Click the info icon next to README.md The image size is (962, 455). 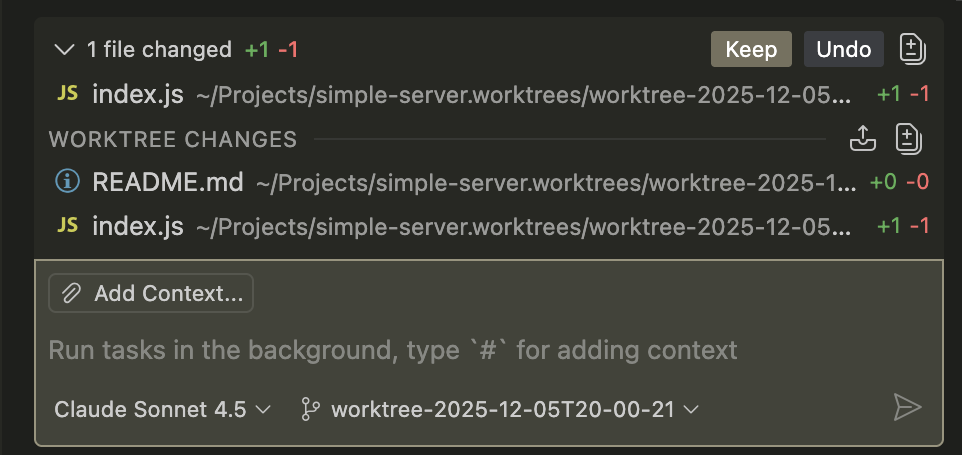tap(67, 182)
